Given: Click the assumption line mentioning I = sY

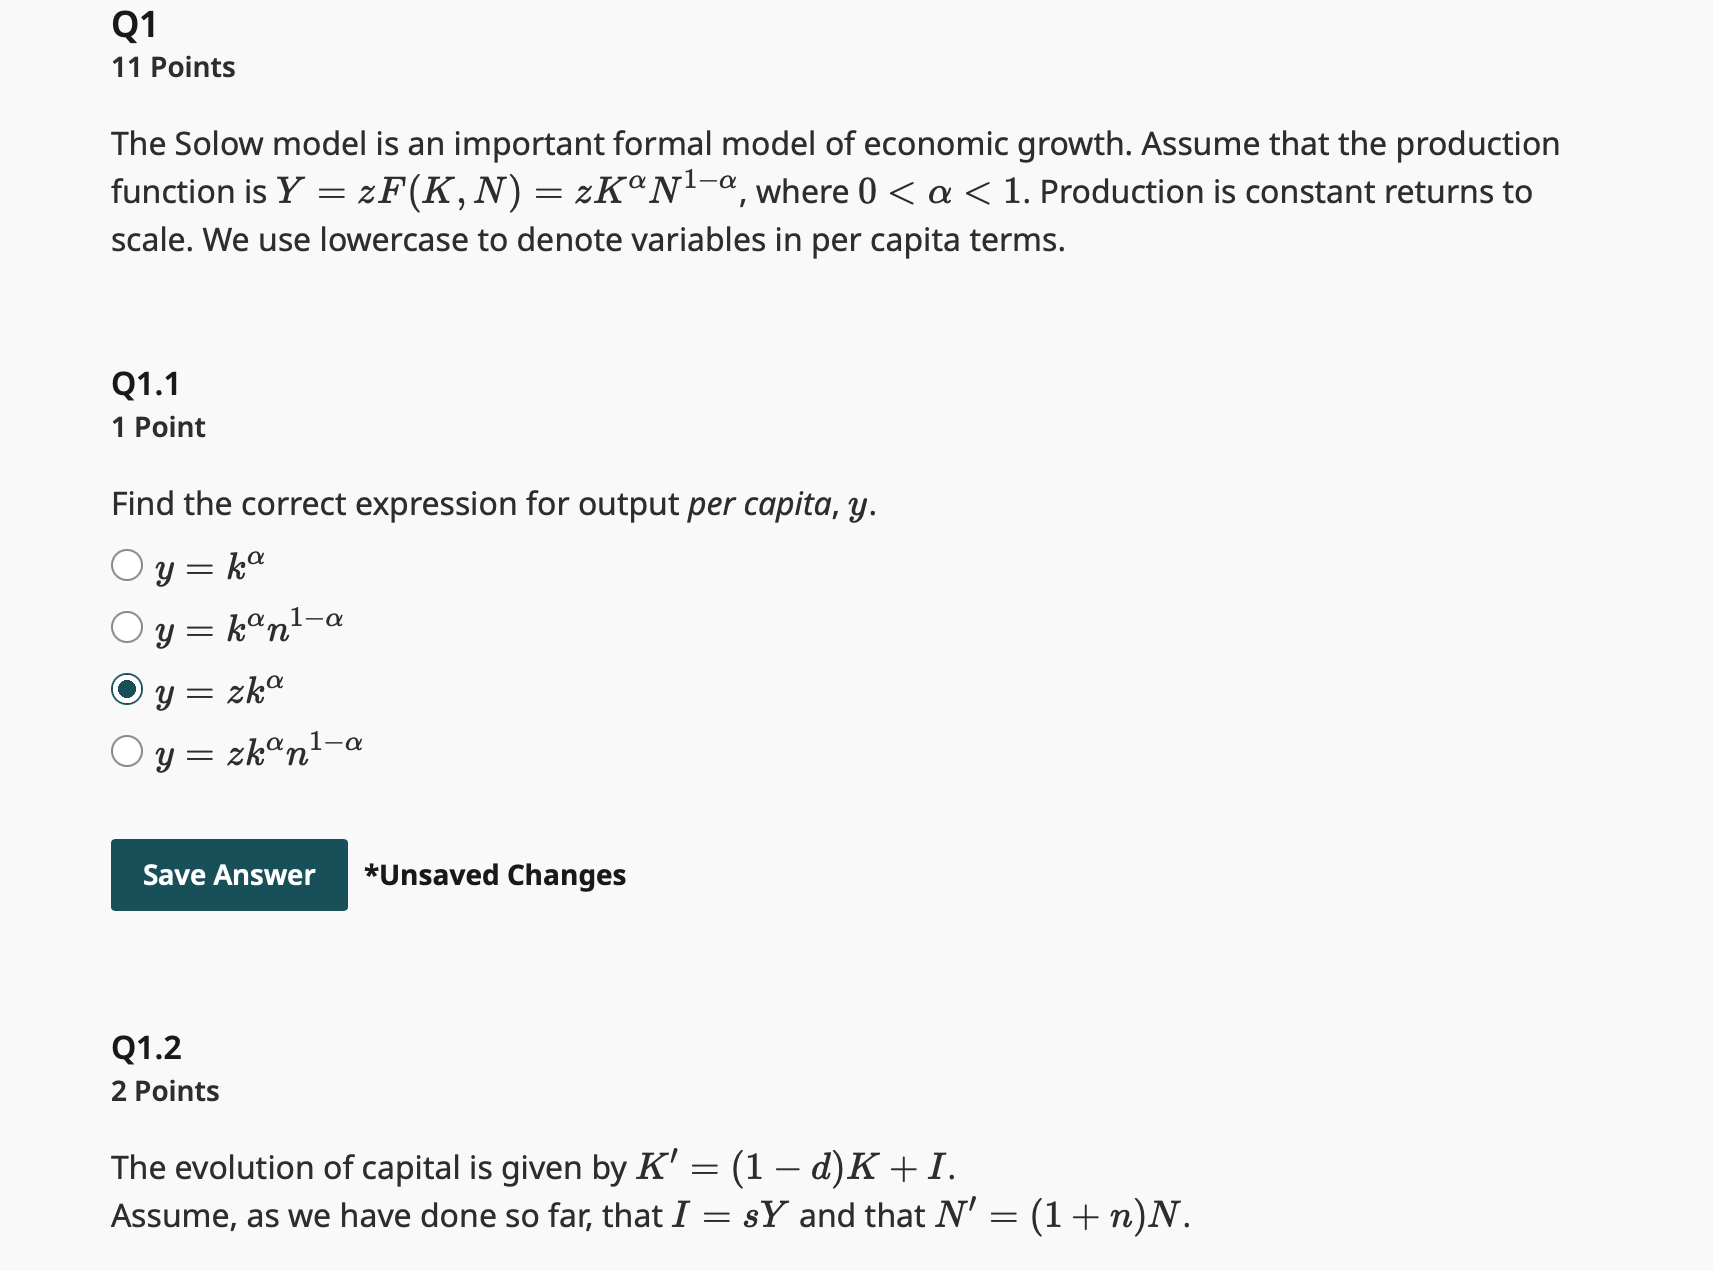Looking at the screenshot, I should [649, 1215].
